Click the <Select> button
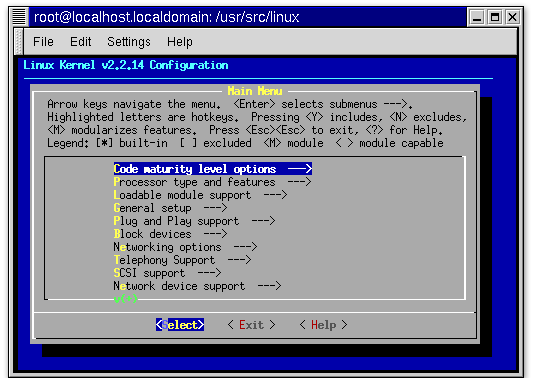This screenshot has width=534, height=378. coord(180,325)
